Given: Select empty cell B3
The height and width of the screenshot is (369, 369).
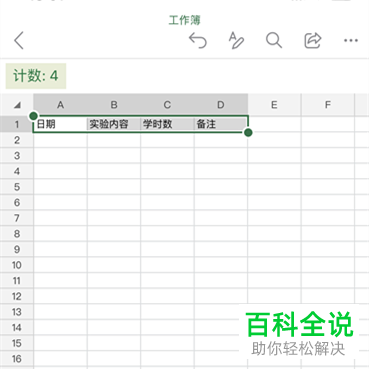Looking at the screenshot, I should point(114,156).
